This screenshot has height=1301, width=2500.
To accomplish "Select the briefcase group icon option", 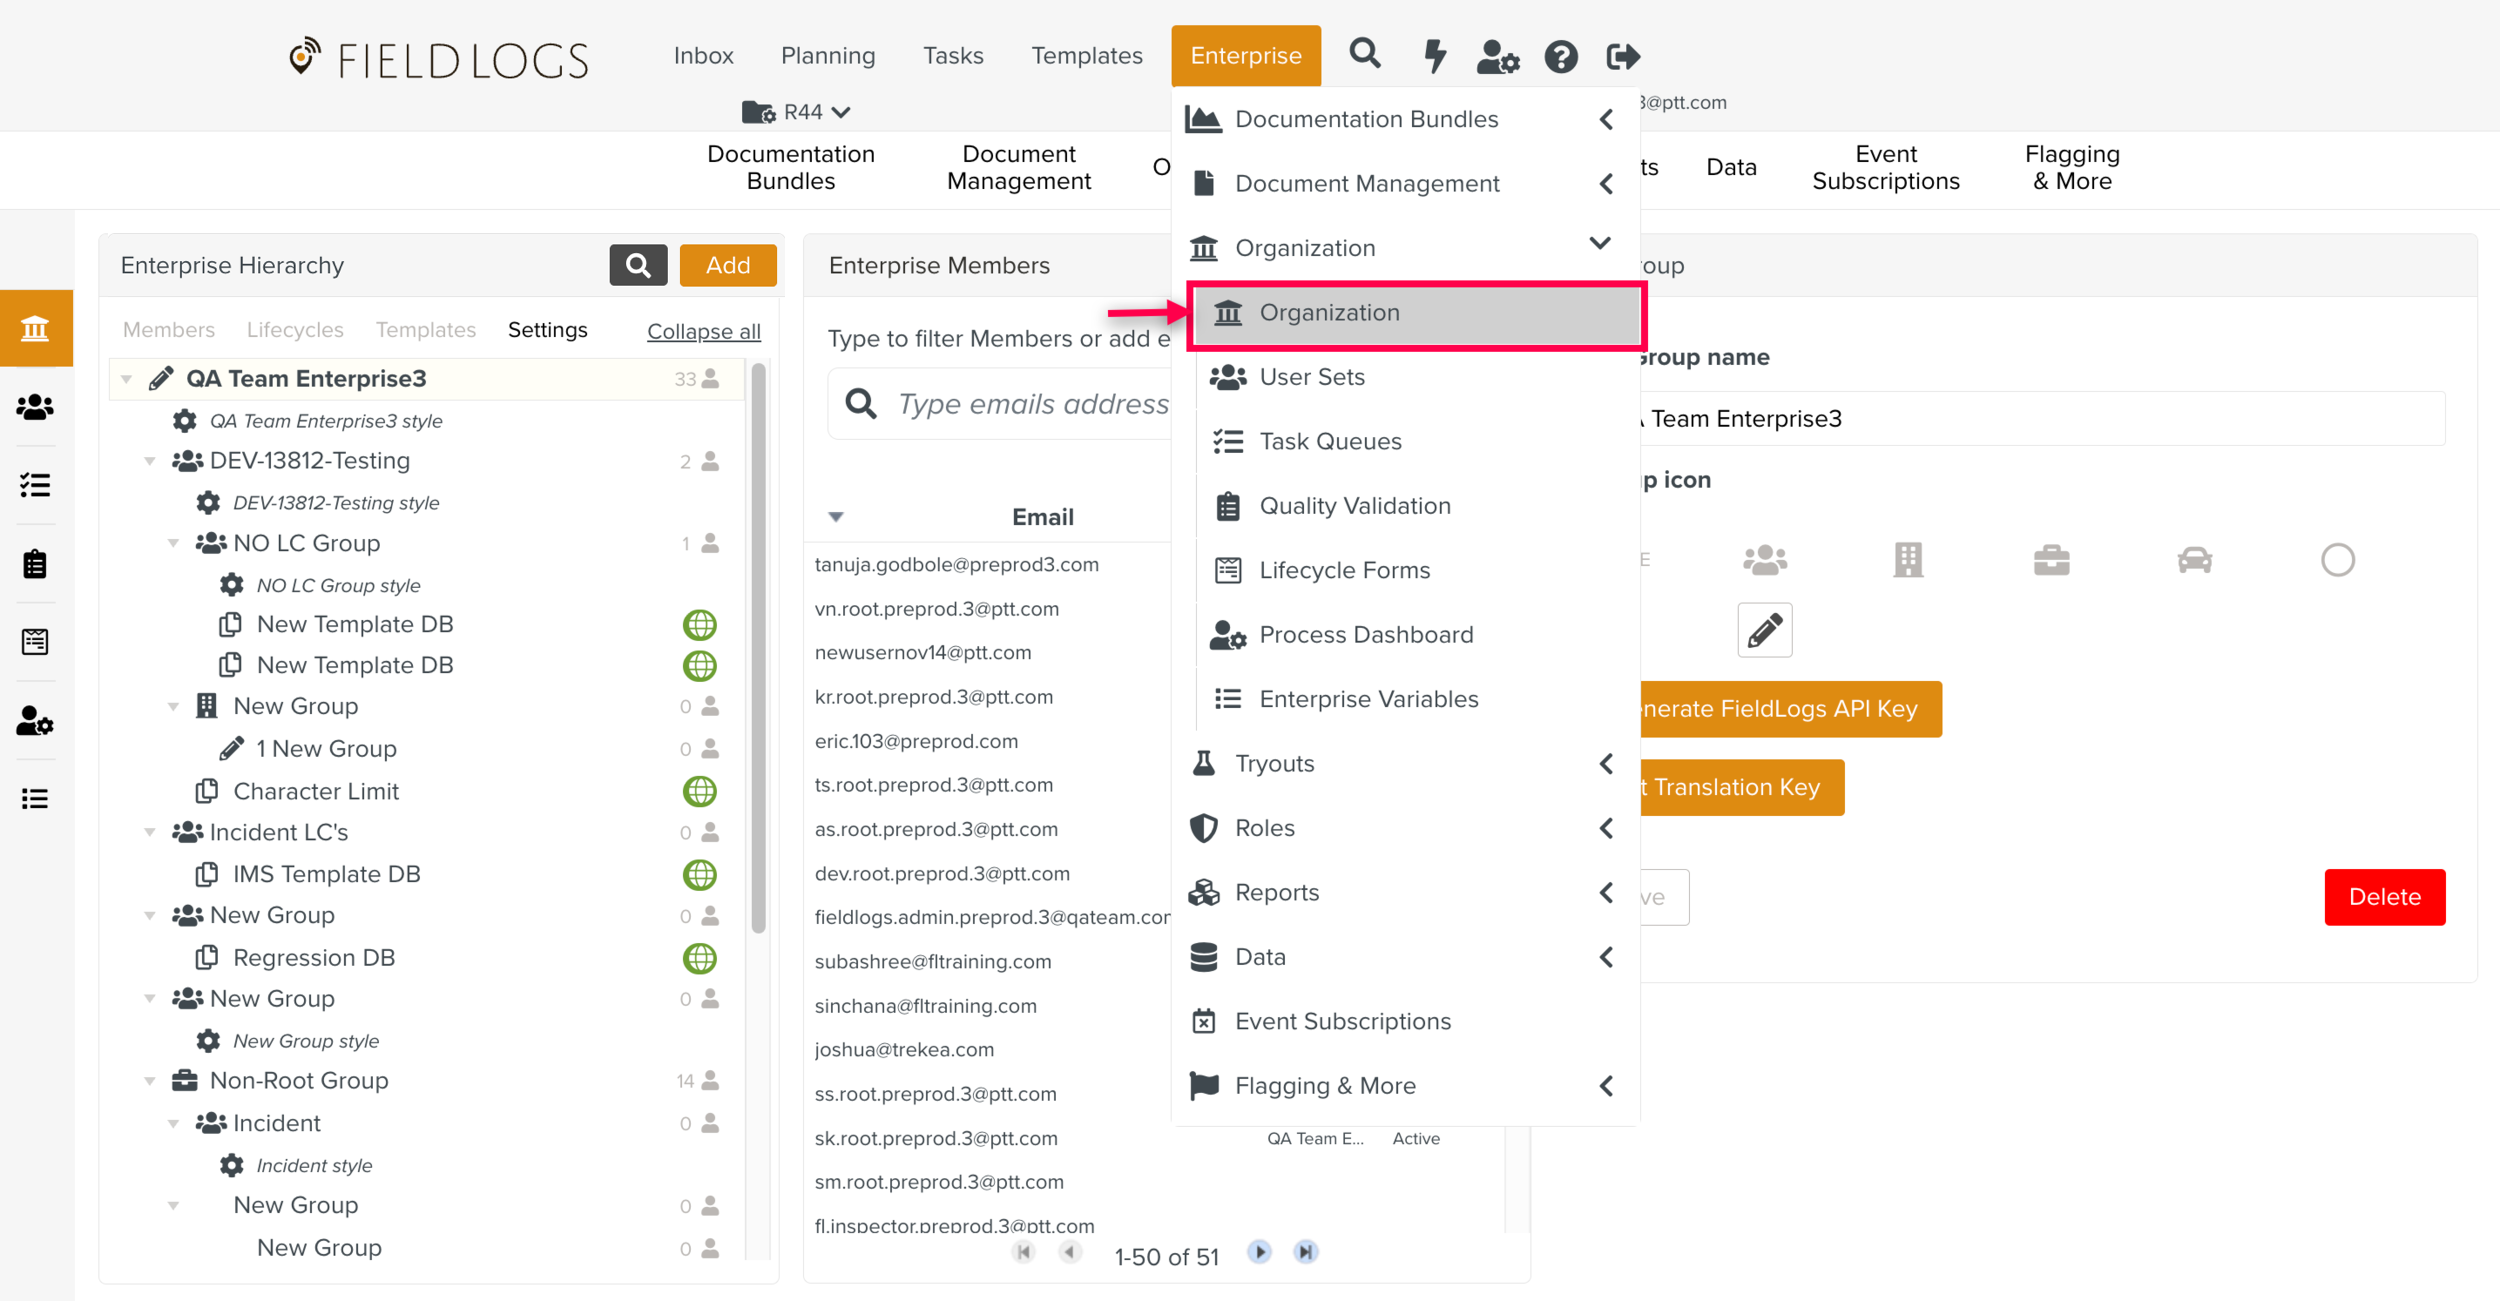I will tap(2051, 559).
